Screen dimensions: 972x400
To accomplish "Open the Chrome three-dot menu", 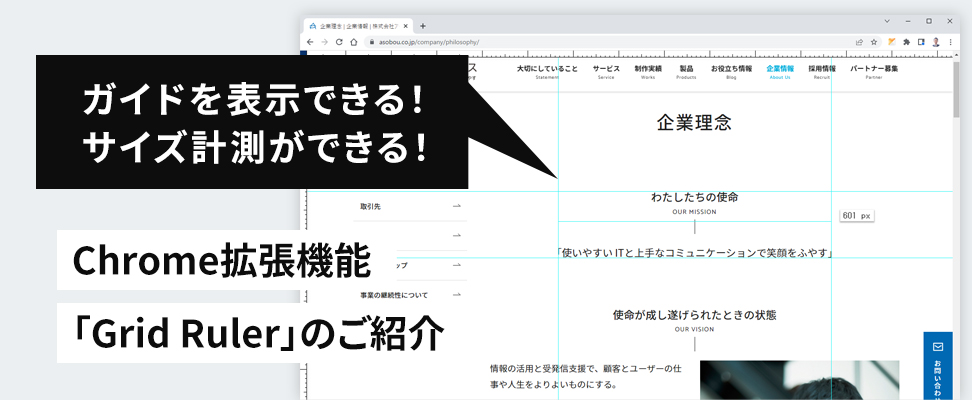I will point(951,42).
